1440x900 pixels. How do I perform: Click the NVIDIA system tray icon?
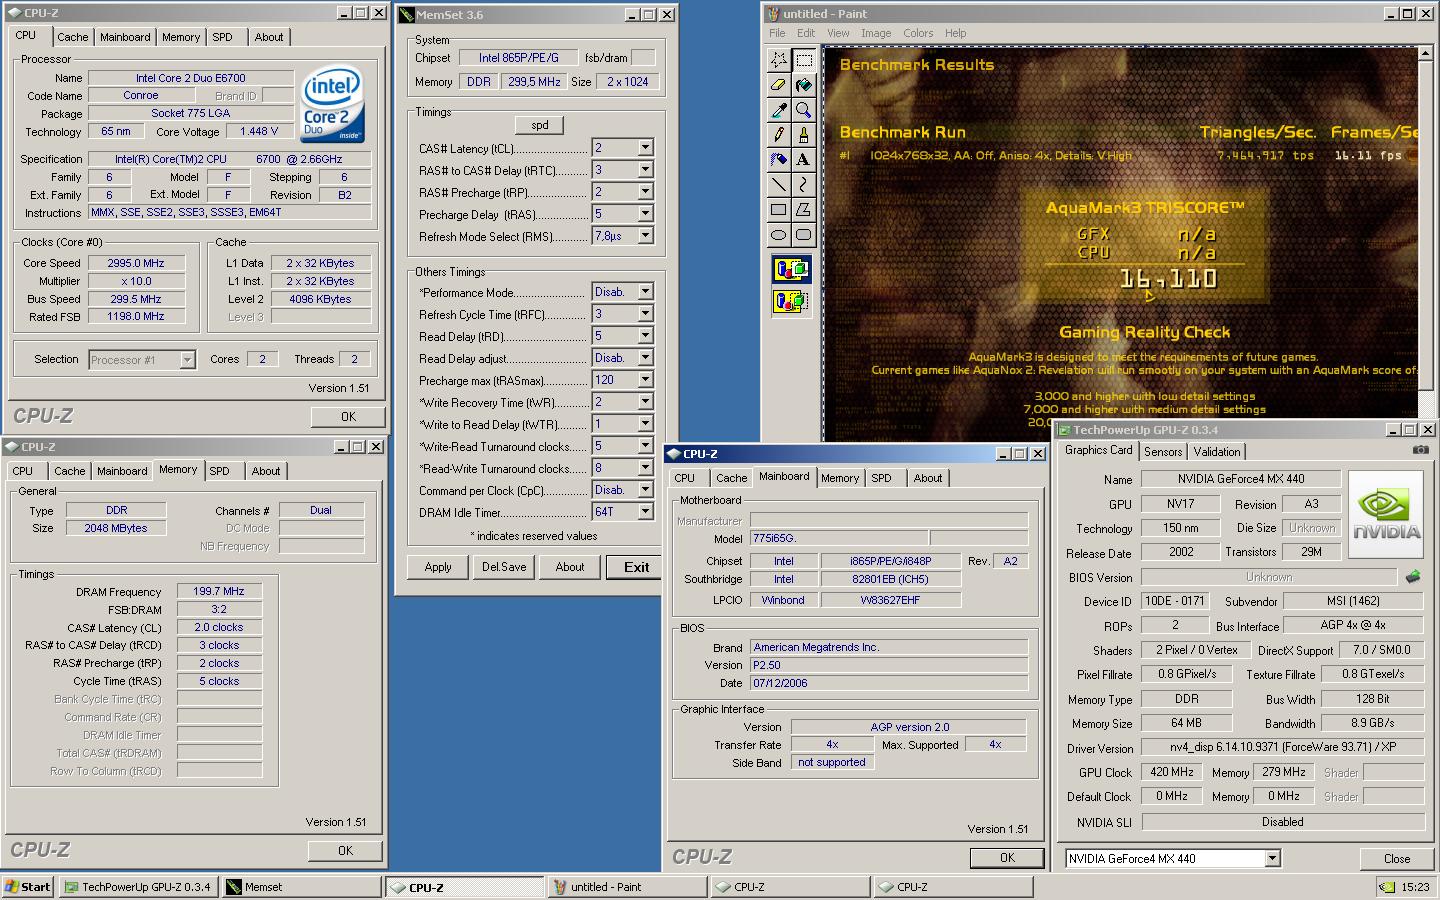click(x=1387, y=886)
